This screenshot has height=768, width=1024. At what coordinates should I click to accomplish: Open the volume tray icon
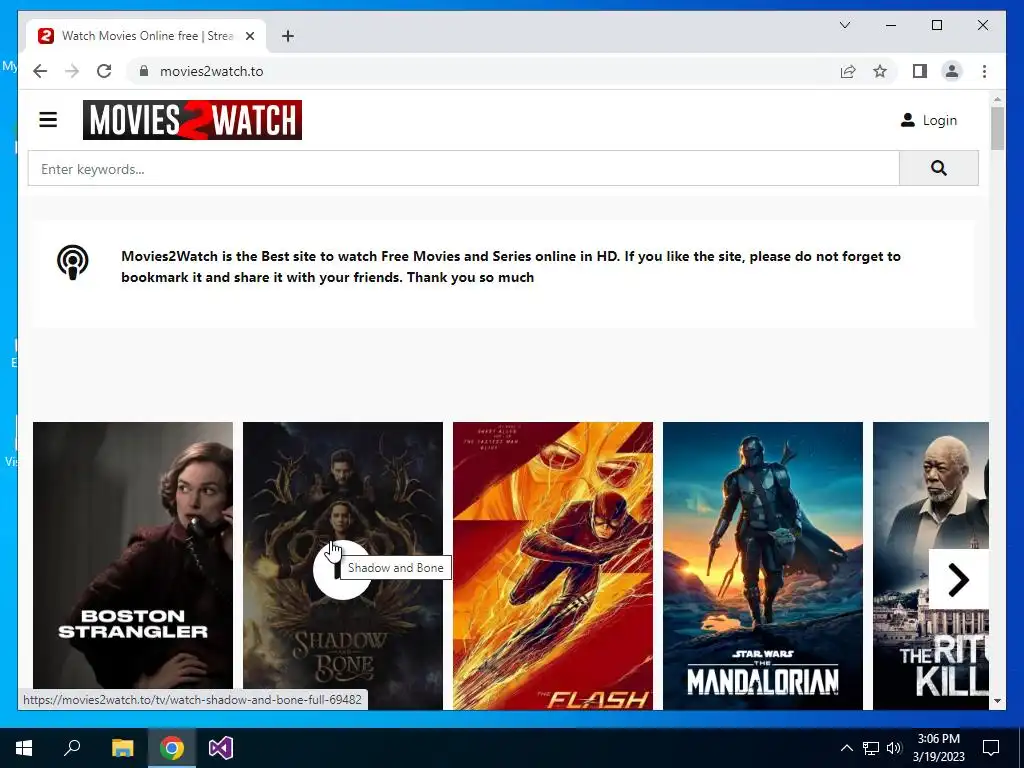point(894,748)
